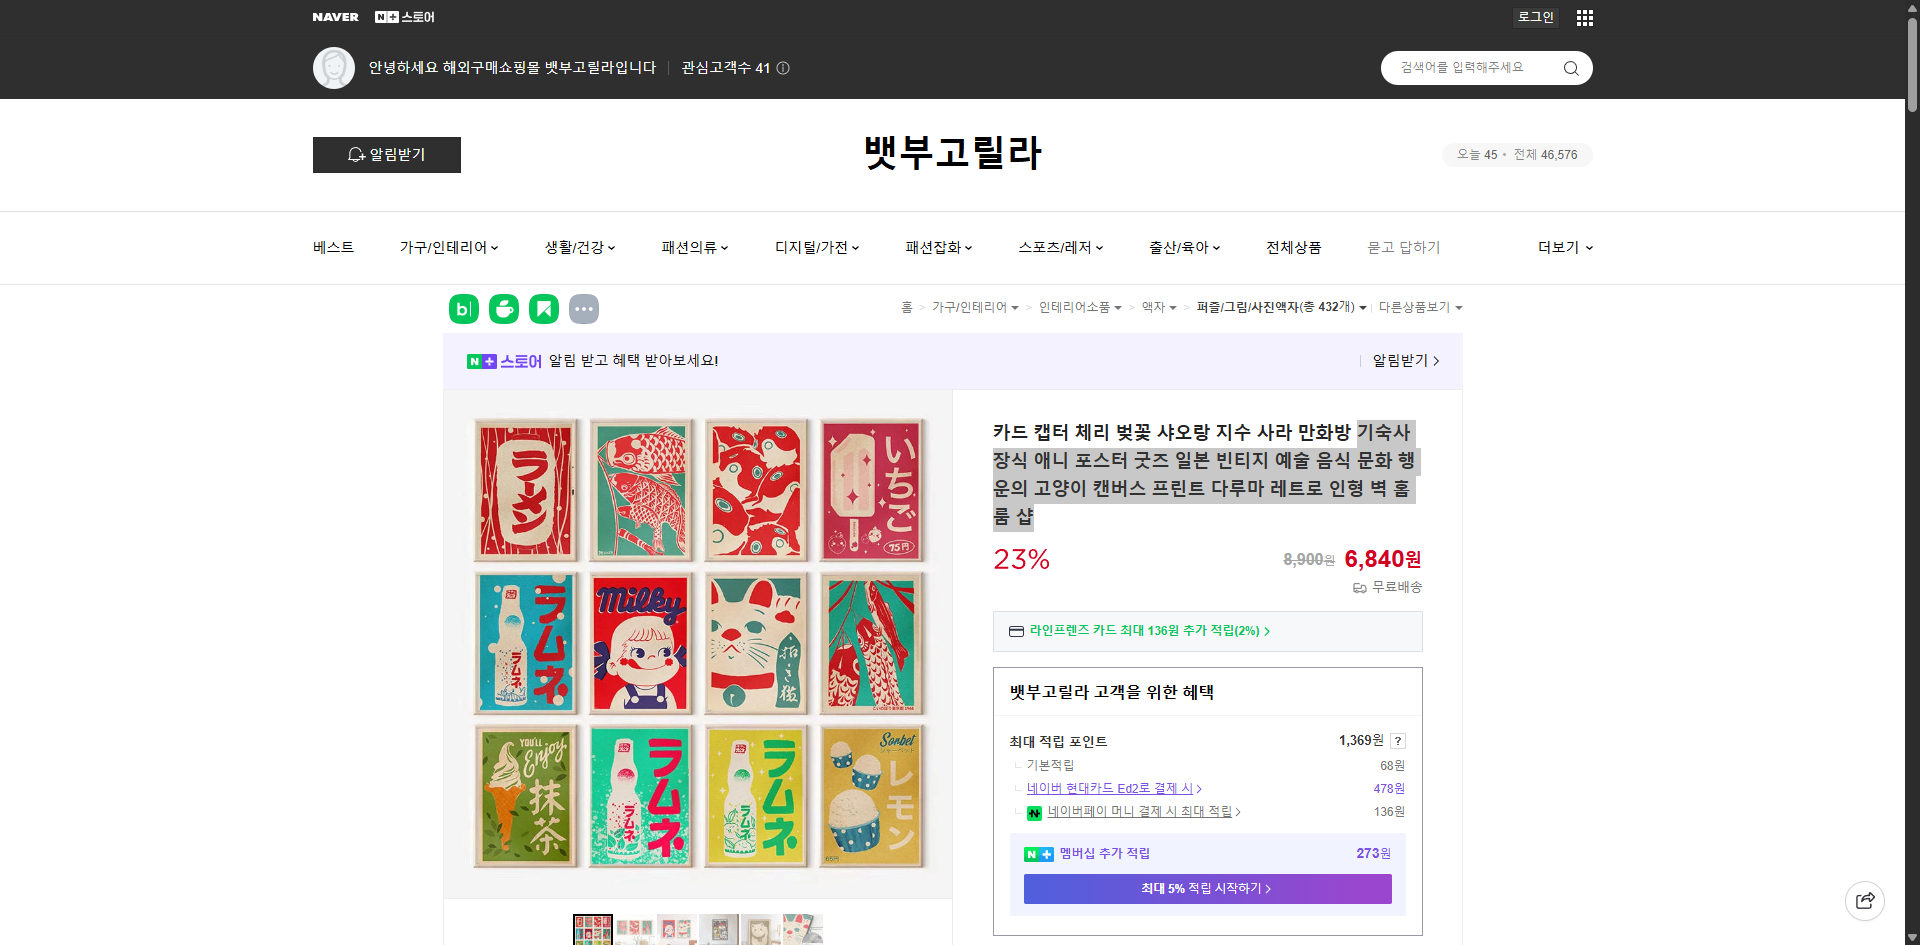The height and width of the screenshot is (945, 1920).
Task: Select the second product thumbnail below the image
Action: pos(633,930)
